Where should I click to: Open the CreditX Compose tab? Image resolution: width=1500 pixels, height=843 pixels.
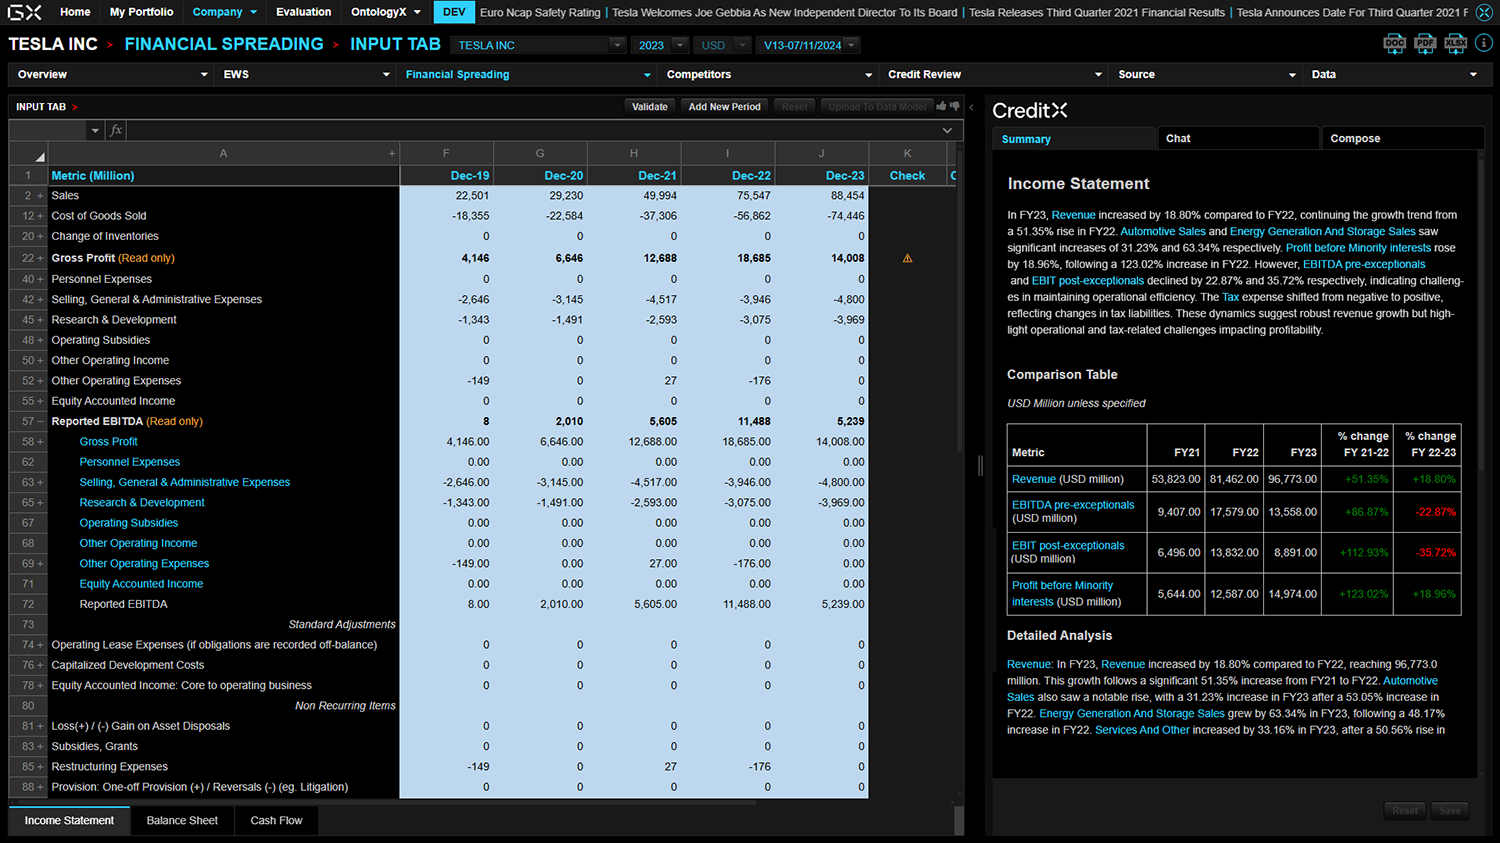1402,139
